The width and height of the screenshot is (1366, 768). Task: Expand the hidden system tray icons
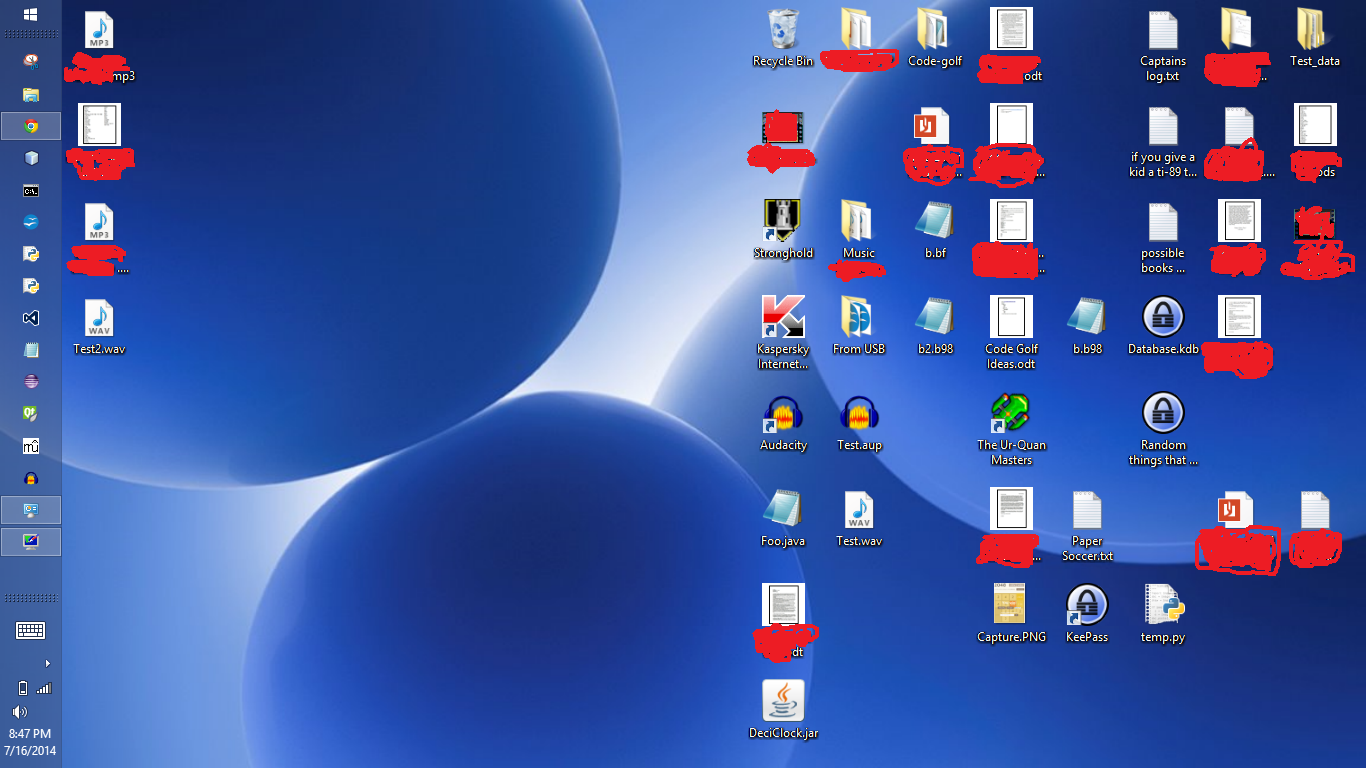click(x=46, y=662)
